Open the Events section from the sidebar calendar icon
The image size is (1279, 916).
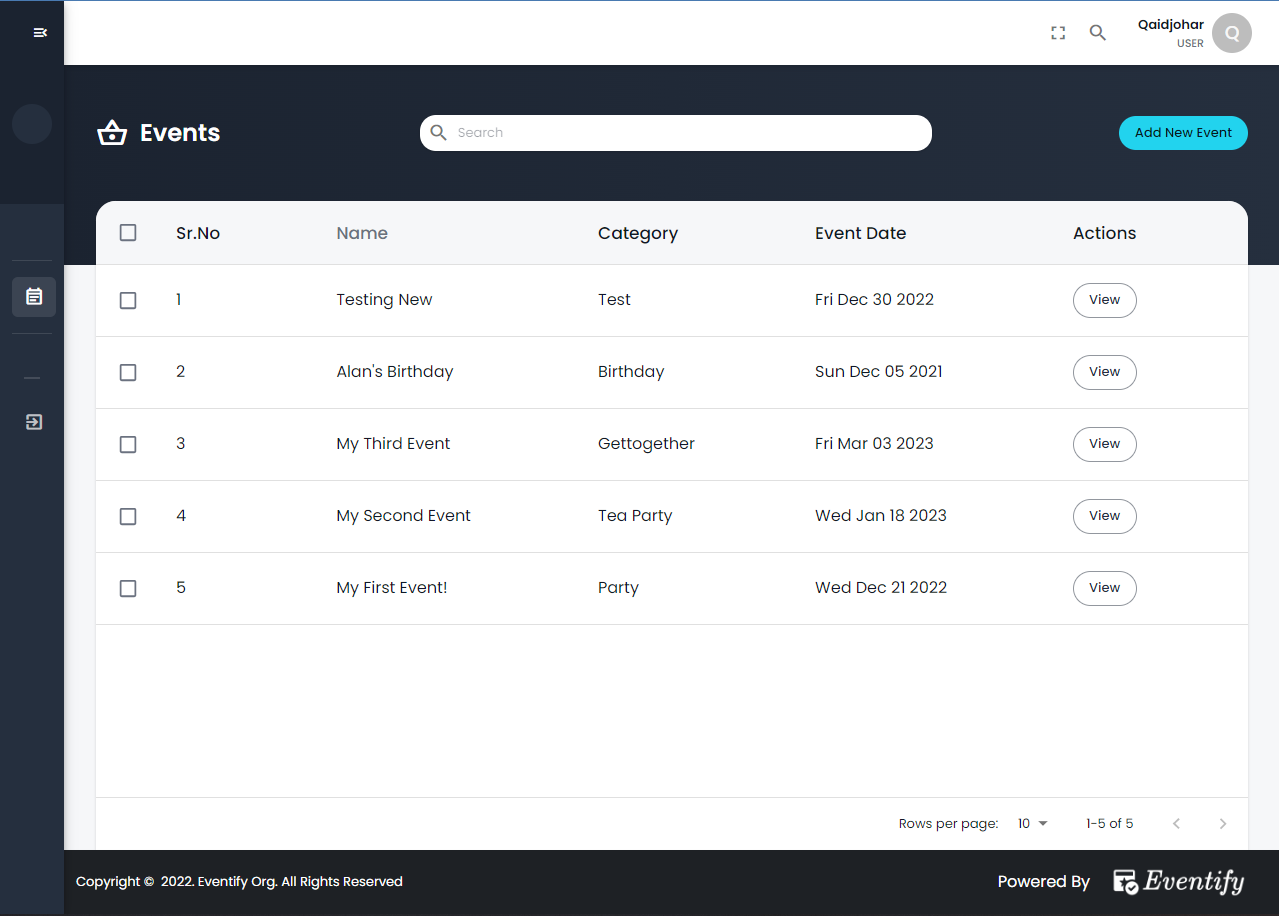point(33,296)
